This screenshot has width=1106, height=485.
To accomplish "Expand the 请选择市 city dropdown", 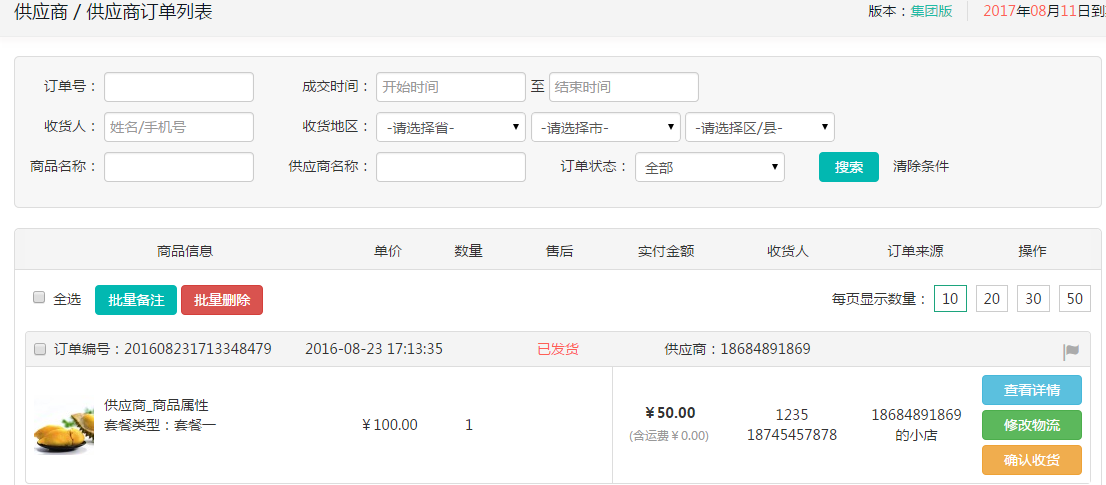I will point(605,127).
